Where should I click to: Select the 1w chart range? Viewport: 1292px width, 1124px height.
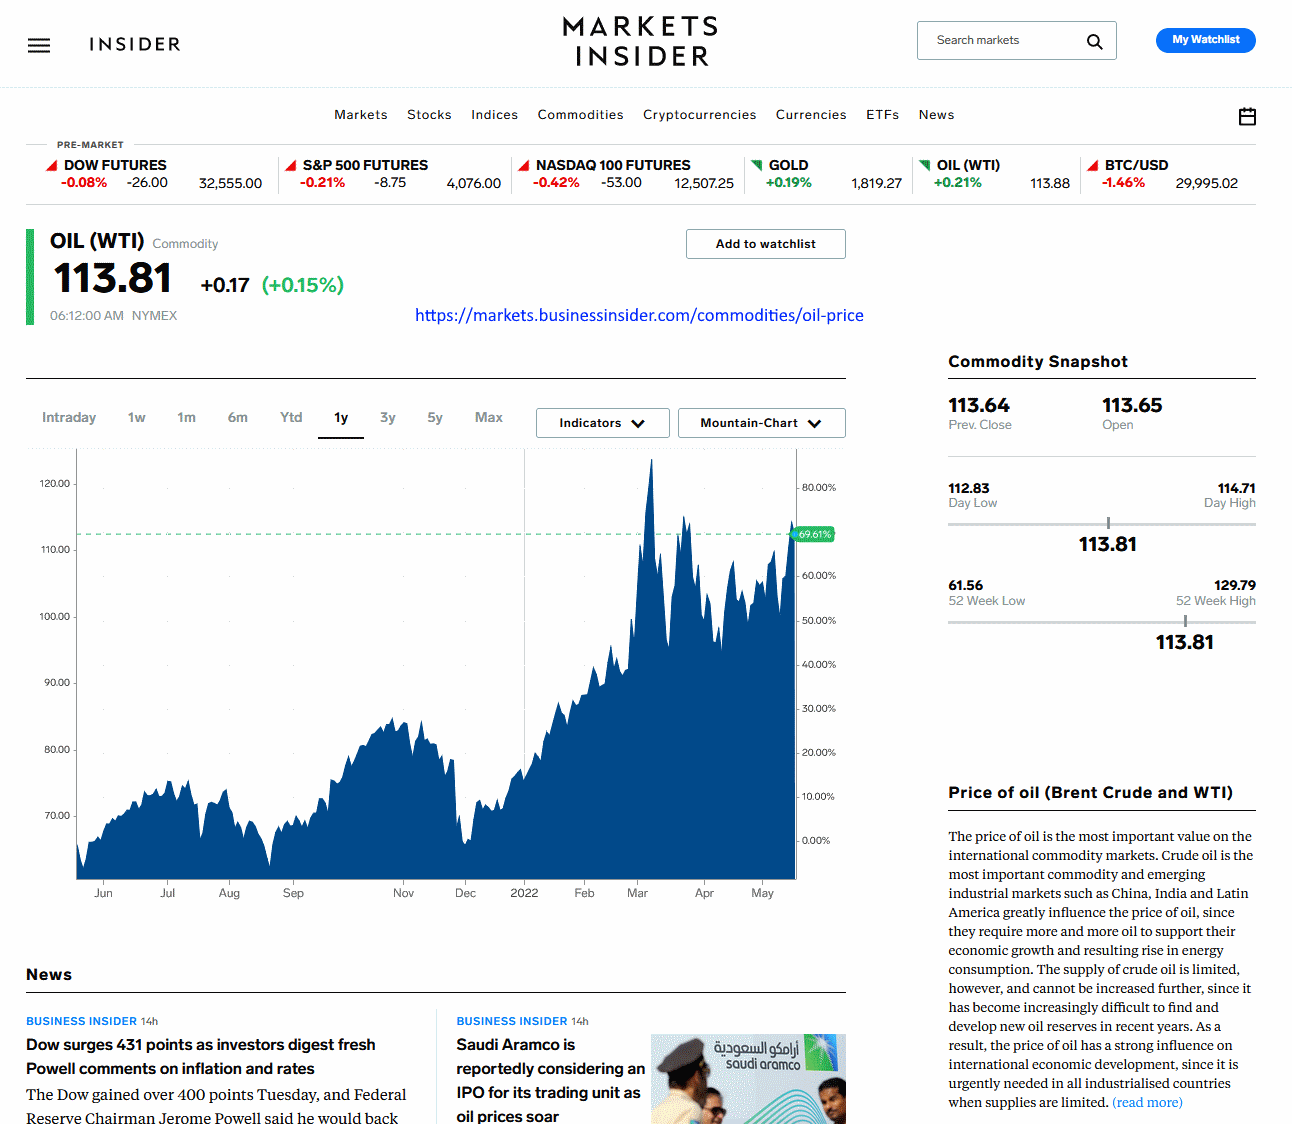[x=137, y=417]
